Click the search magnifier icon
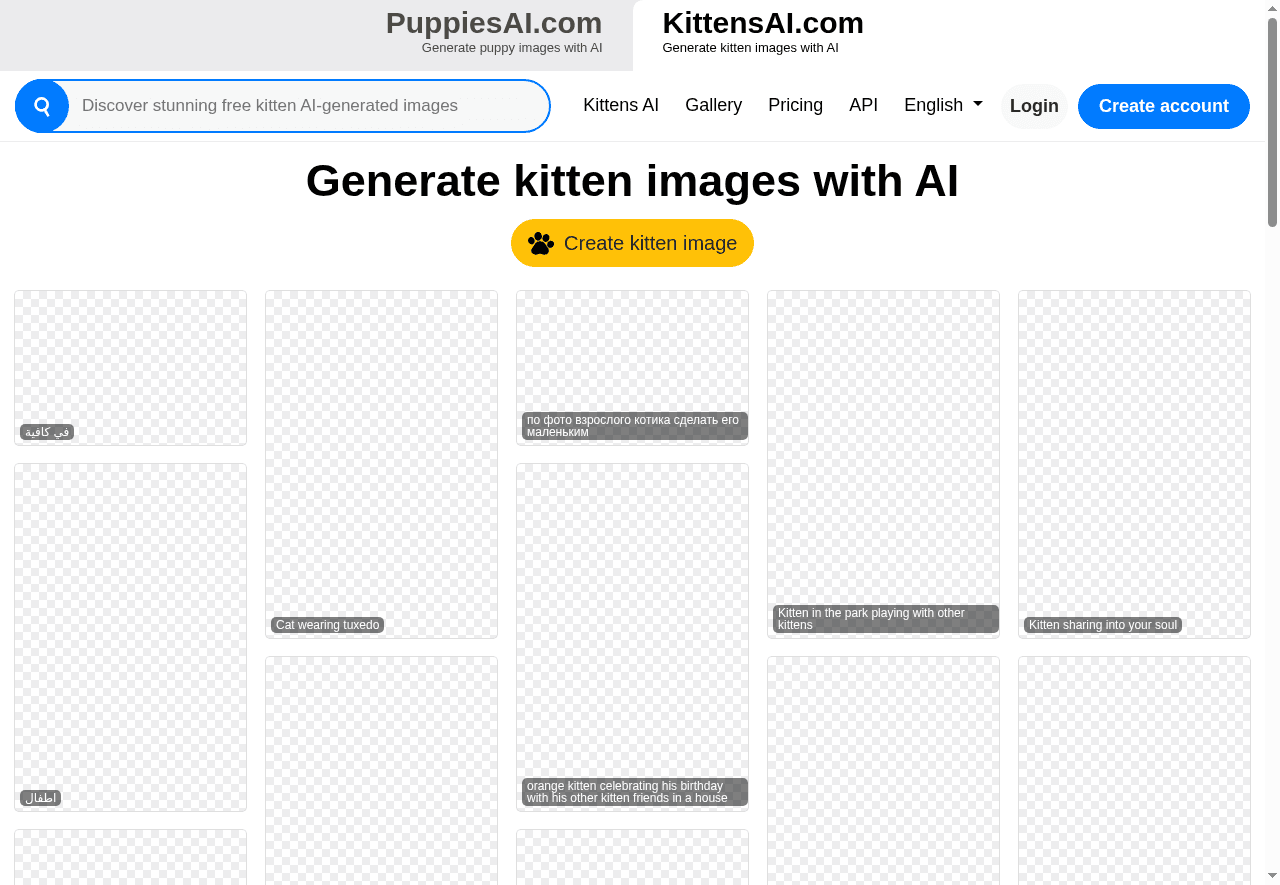 pyautogui.click(x=41, y=106)
